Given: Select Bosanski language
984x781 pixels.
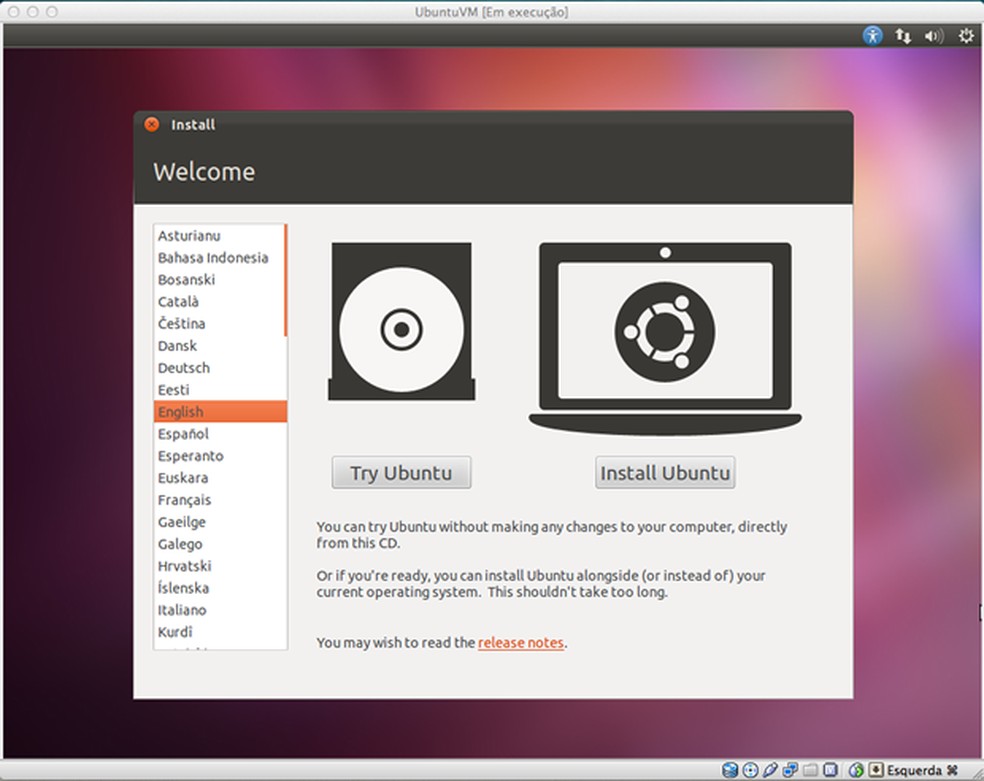Looking at the screenshot, I should 219,280.
